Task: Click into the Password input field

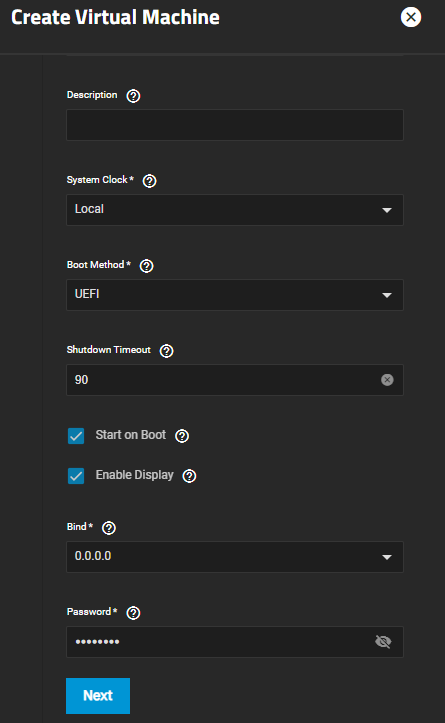Action: click(x=221, y=642)
